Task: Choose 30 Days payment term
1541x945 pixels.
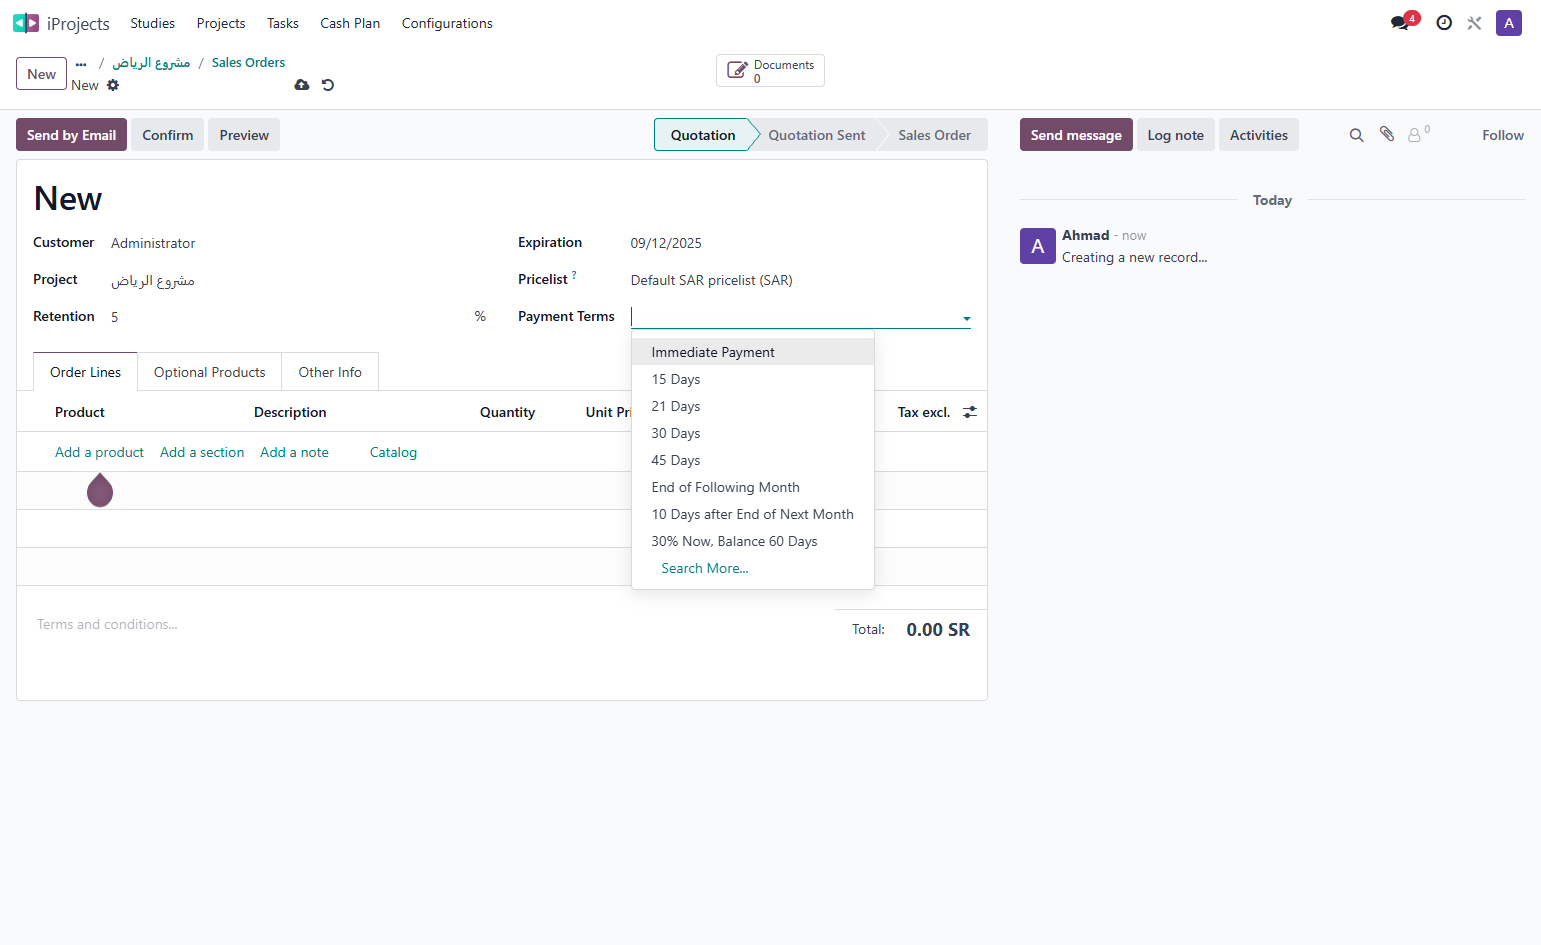Action: [x=753, y=433]
